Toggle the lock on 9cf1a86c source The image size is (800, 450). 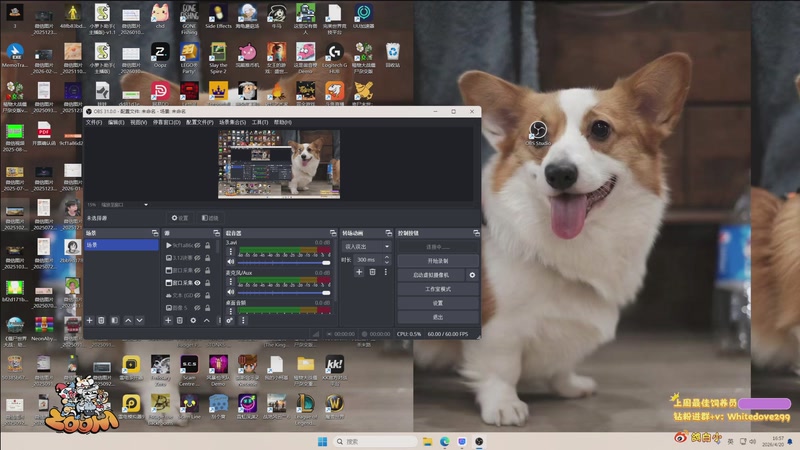pos(207,245)
